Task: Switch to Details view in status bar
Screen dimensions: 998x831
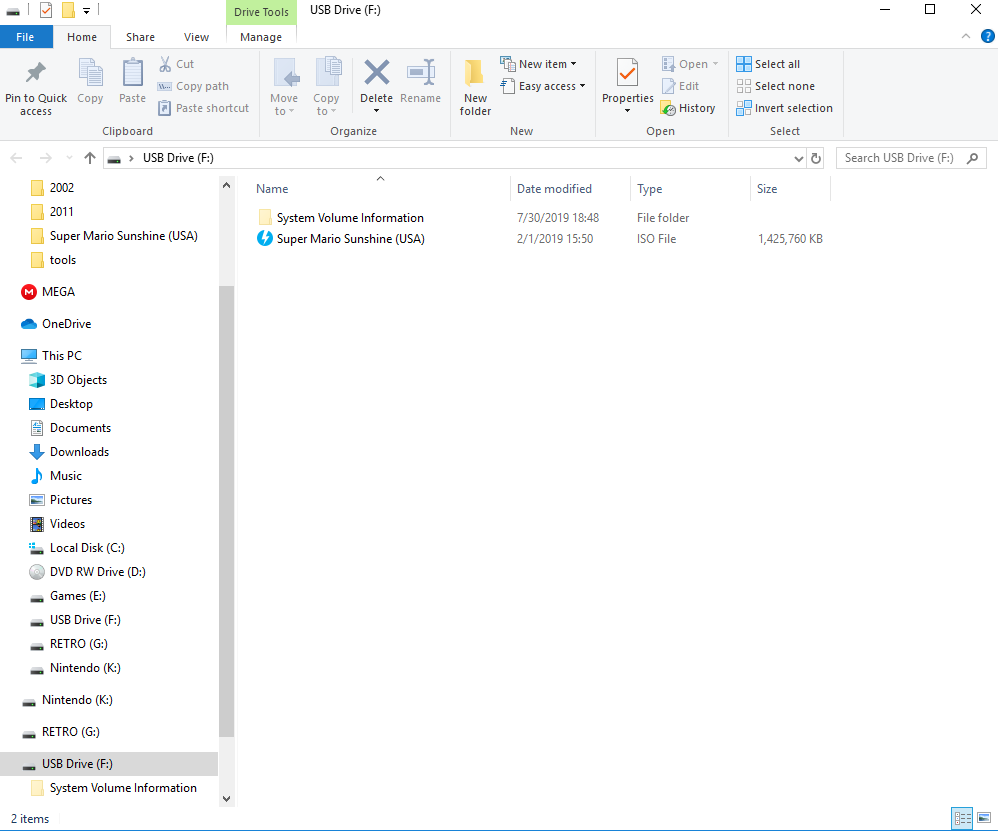Action: click(x=962, y=818)
